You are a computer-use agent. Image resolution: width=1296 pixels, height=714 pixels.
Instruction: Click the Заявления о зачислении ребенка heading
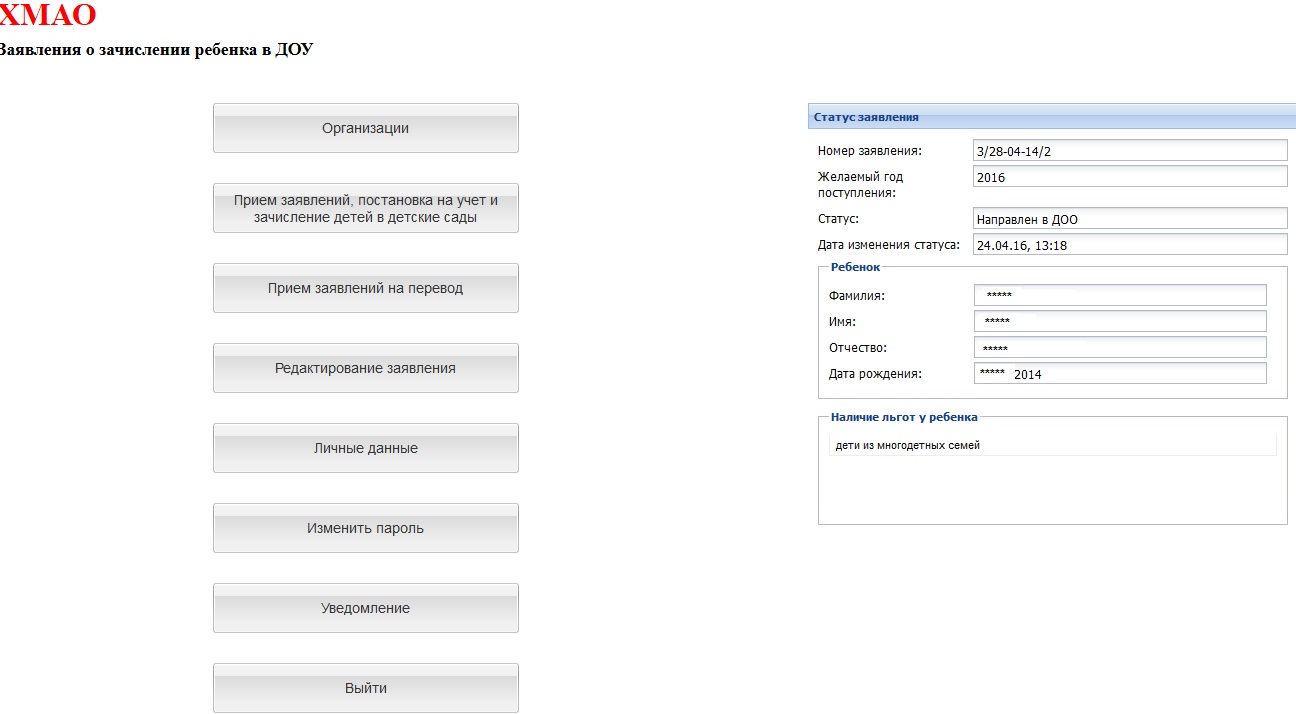(155, 49)
